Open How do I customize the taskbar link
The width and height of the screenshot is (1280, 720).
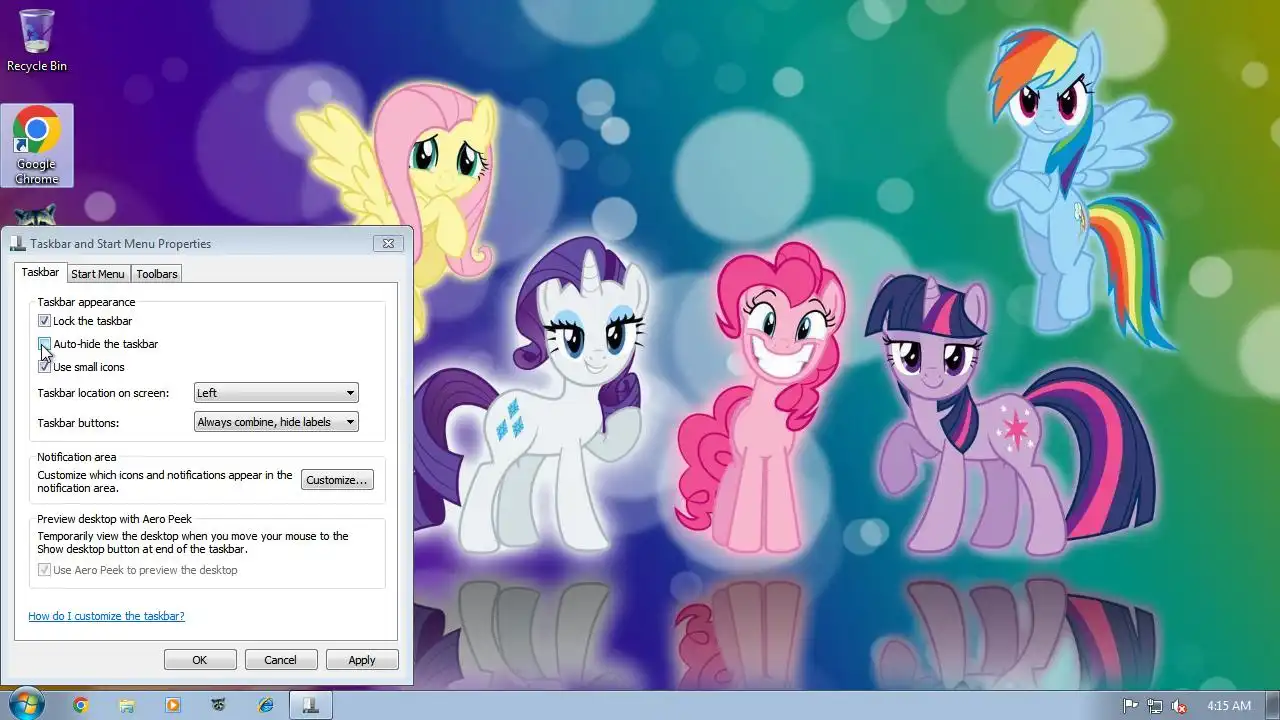pos(106,616)
